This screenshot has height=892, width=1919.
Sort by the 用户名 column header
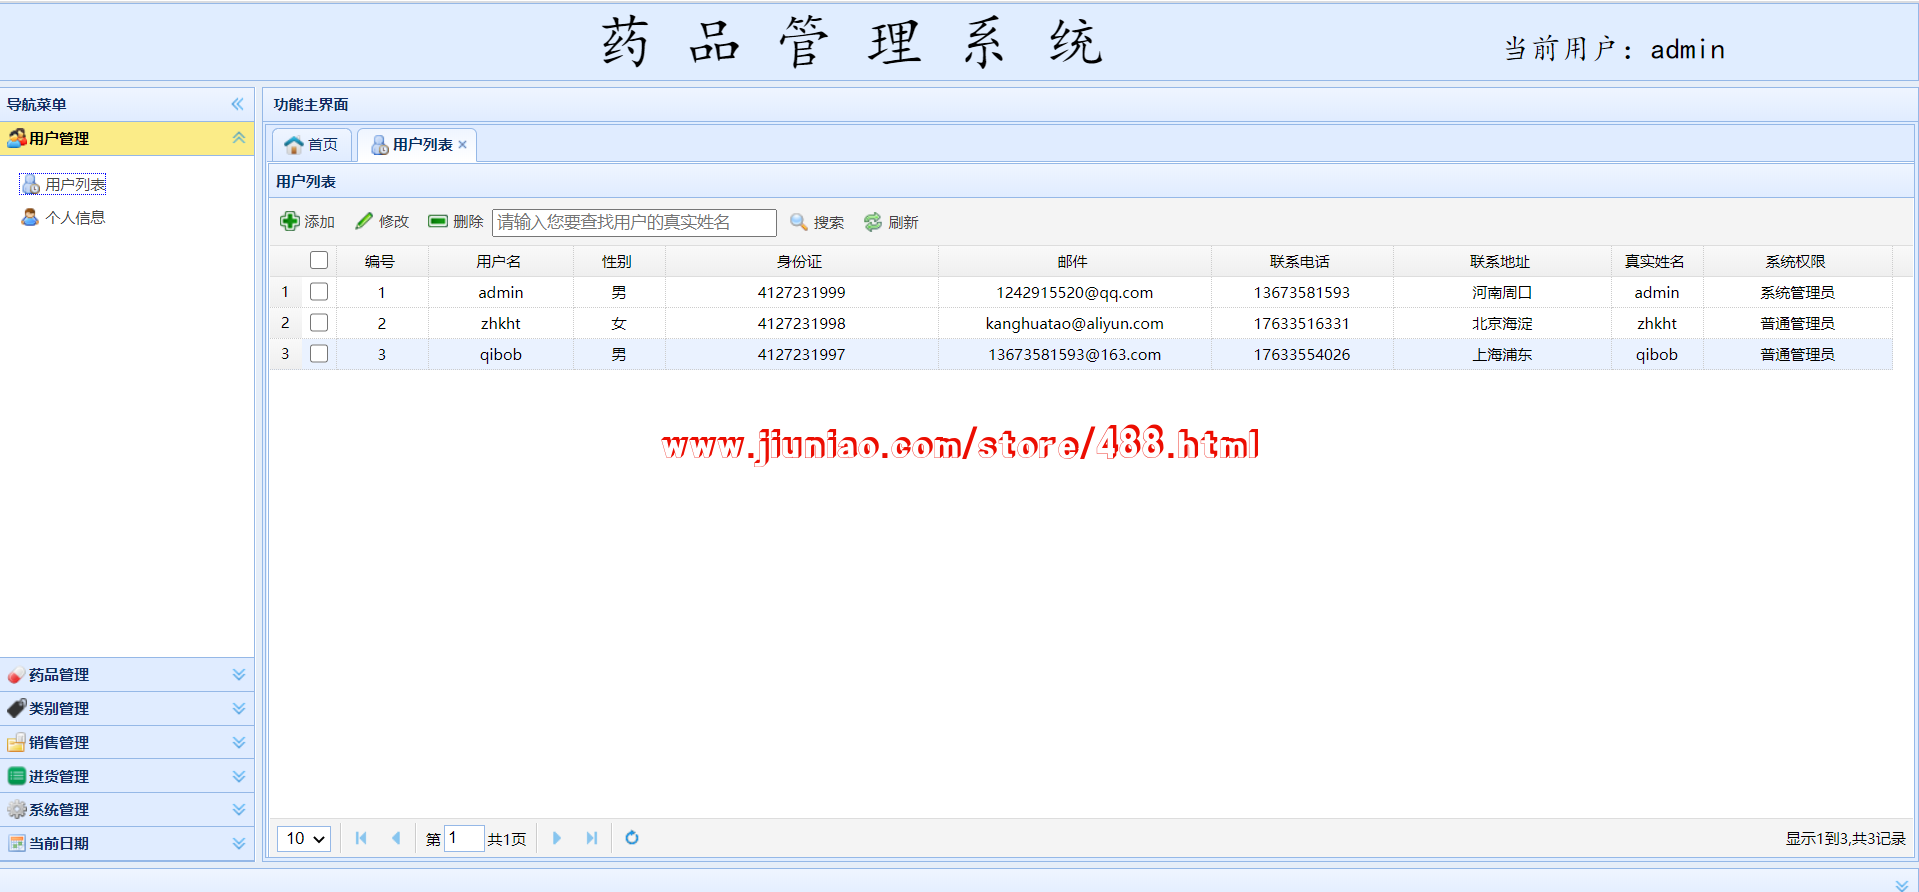[x=499, y=261]
